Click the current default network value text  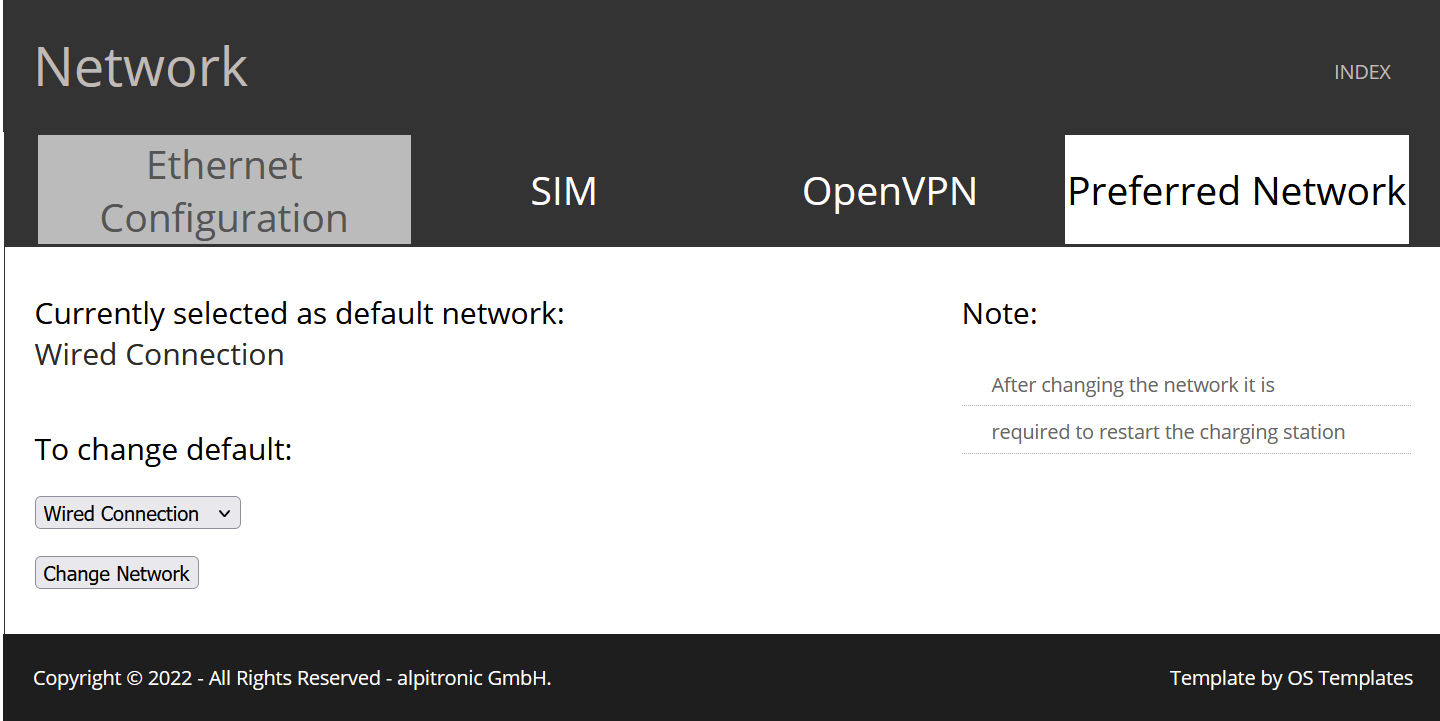tap(159, 355)
